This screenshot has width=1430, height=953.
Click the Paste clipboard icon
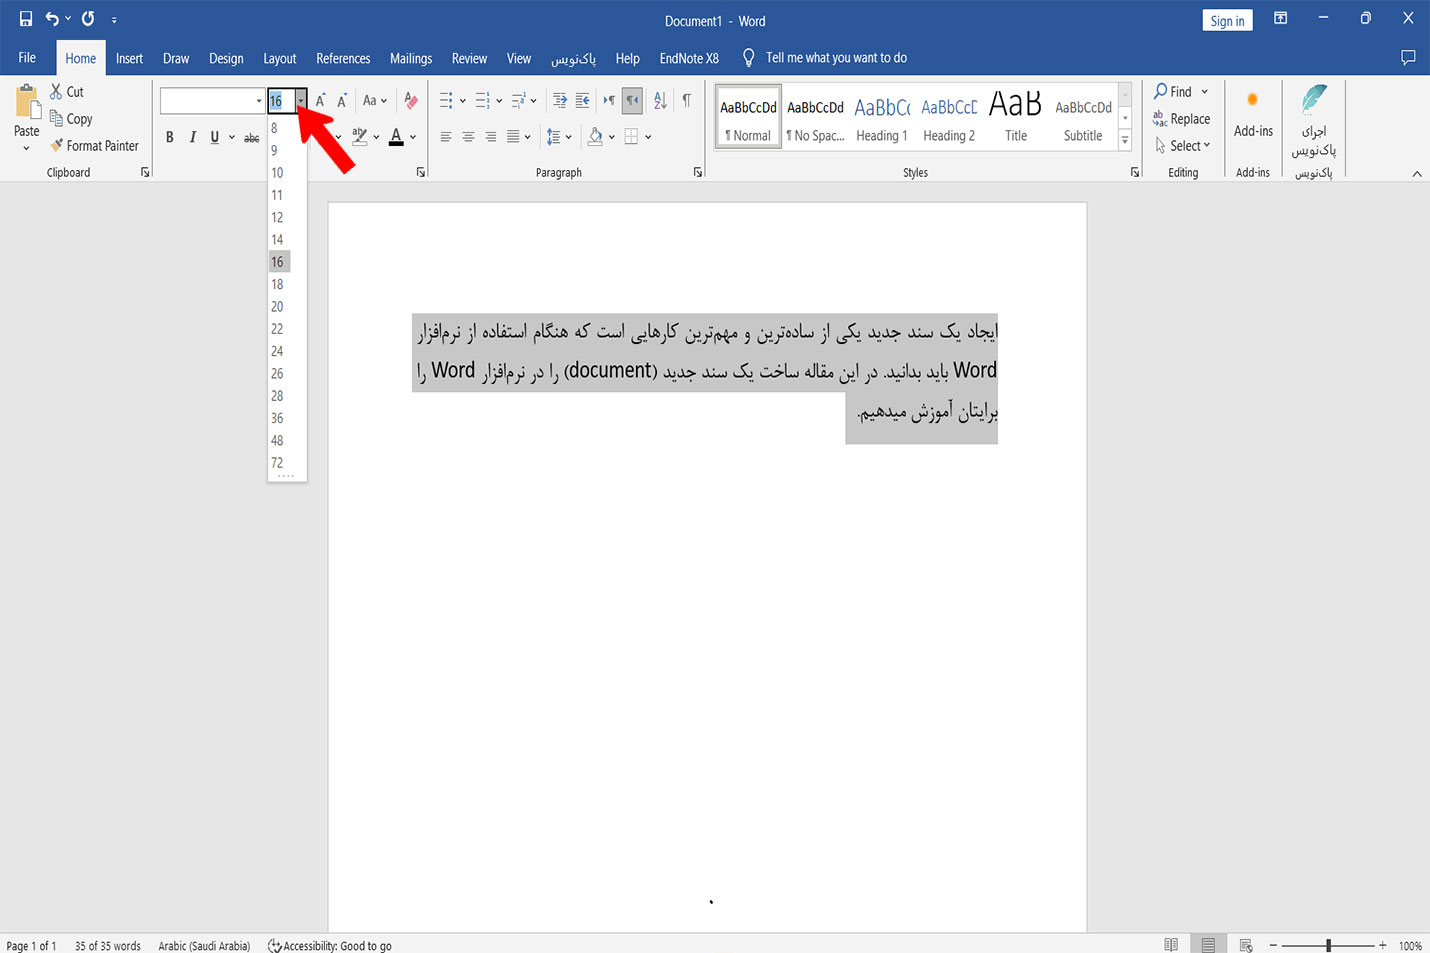click(x=27, y=103)
